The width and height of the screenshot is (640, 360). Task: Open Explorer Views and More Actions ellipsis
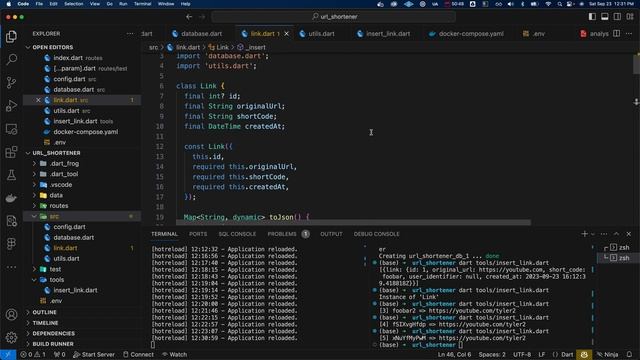(130, 33)
